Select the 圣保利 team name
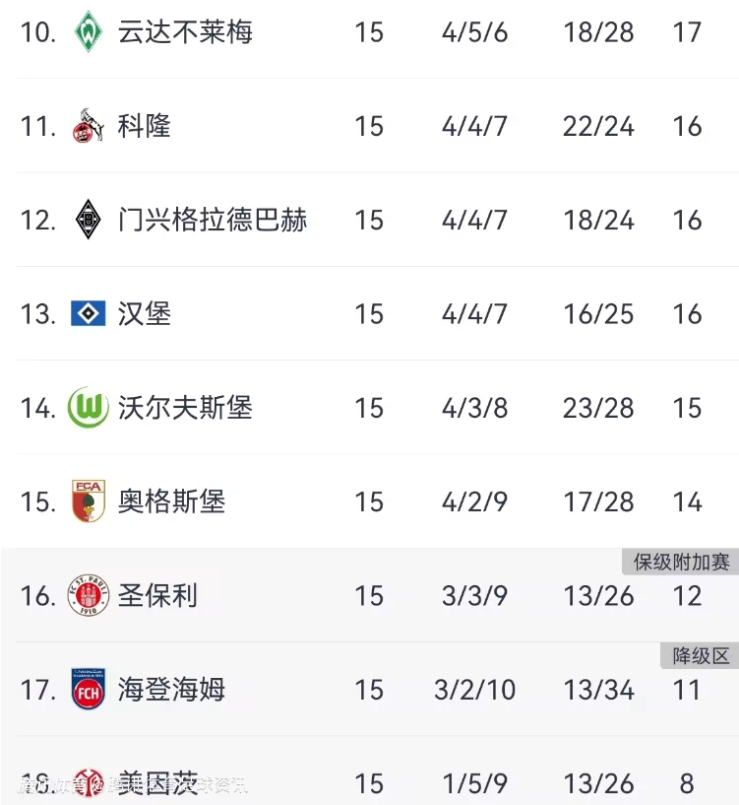 click(x=158, y=596)
